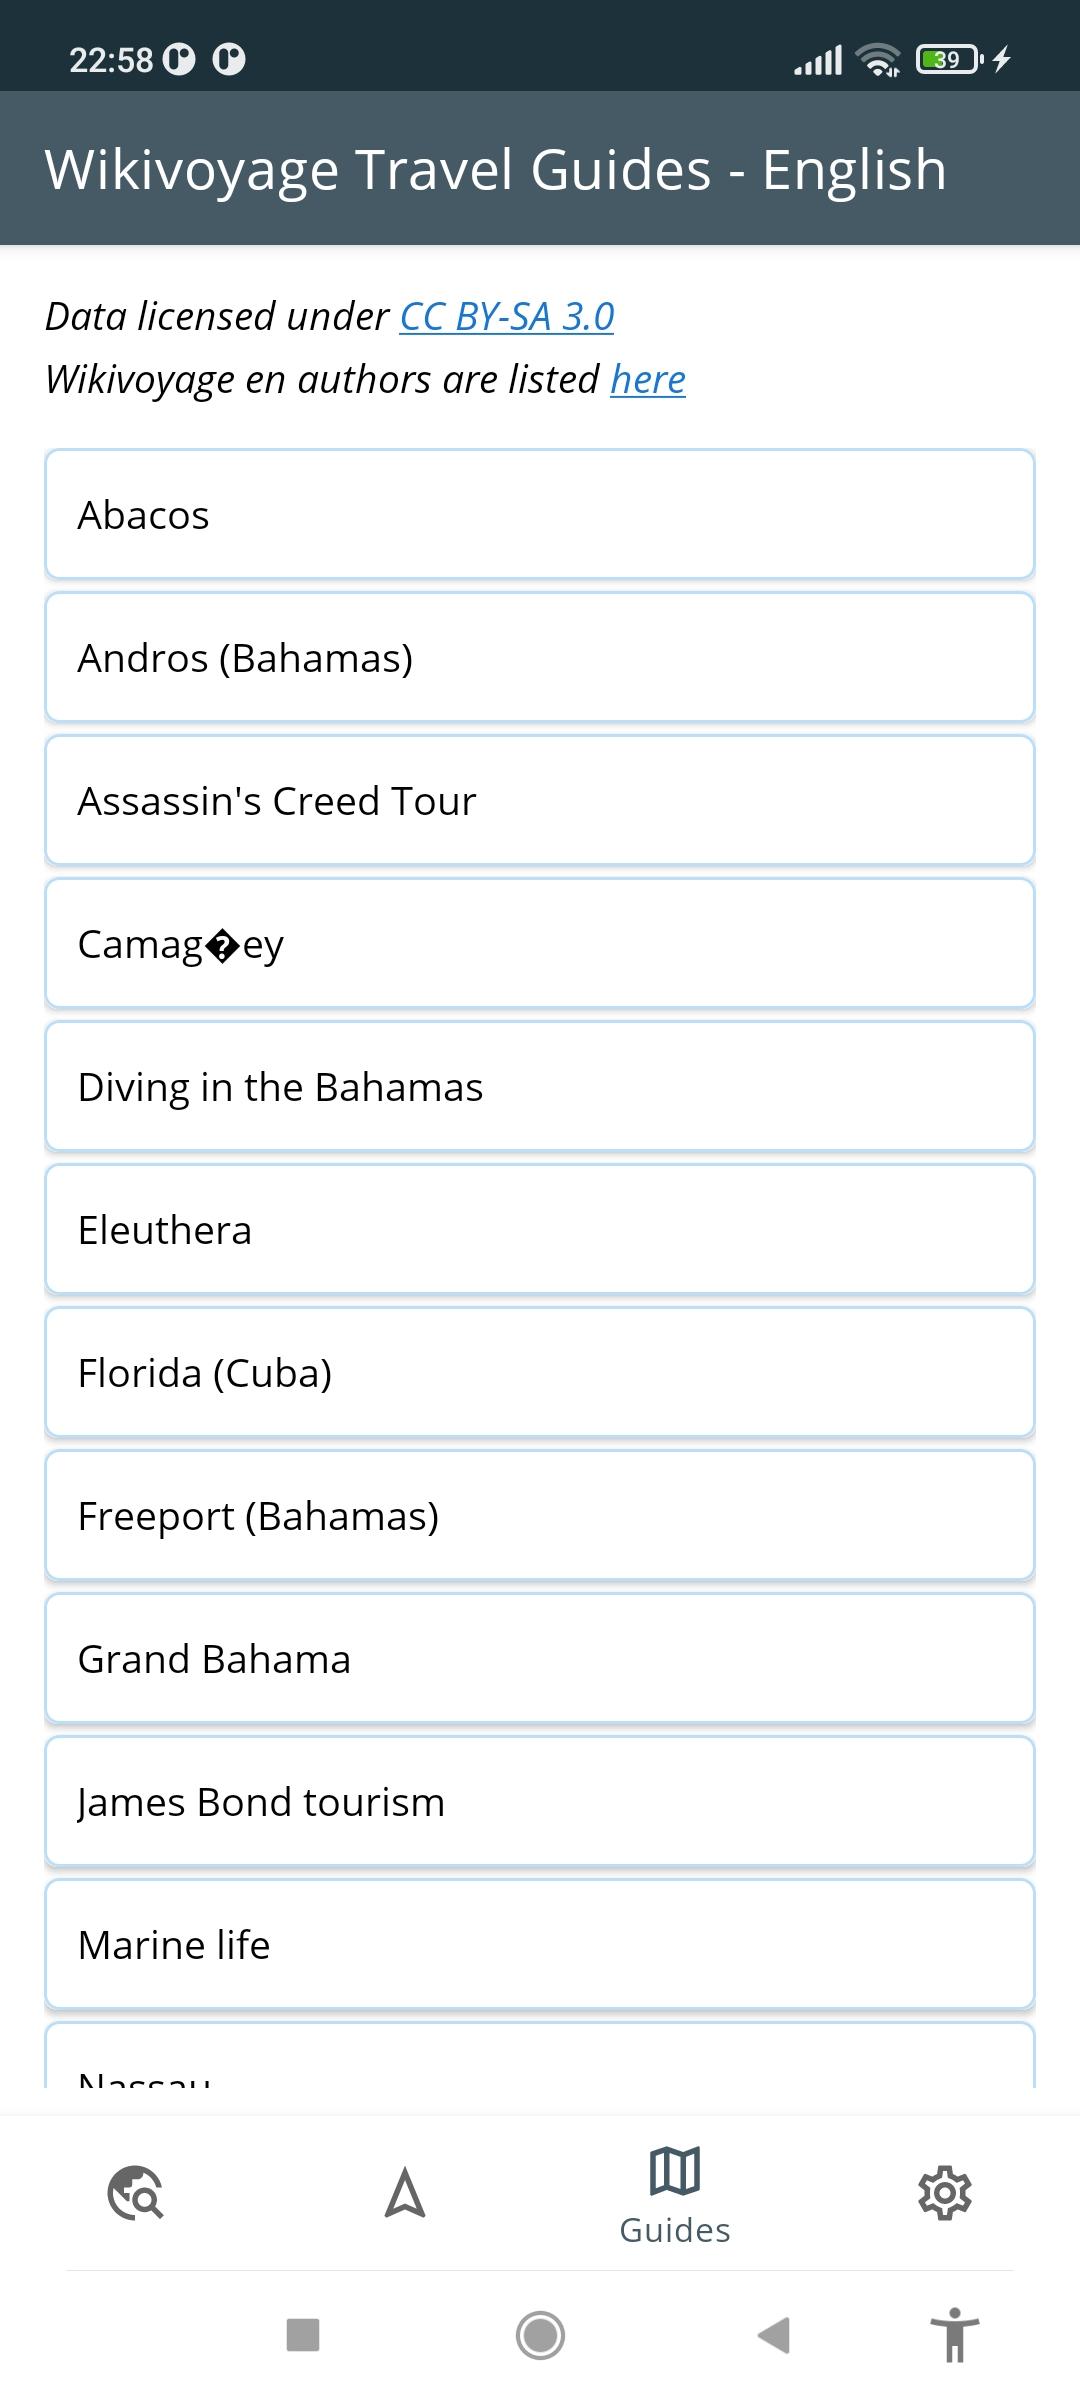Open the Abacos travel guide
The height and width of the screenshot is (2400, 1080).
(540, 514)
